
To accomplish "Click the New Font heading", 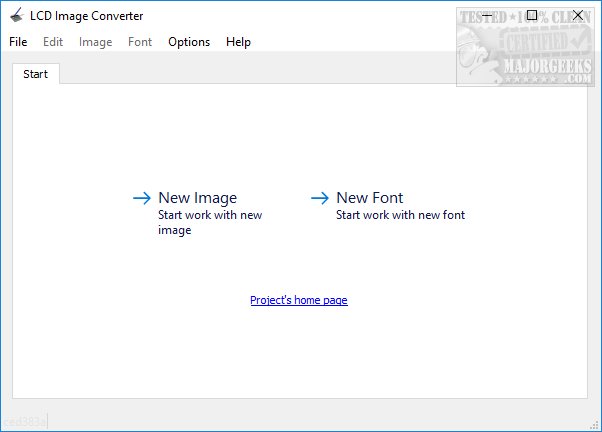I will point(369,198).
